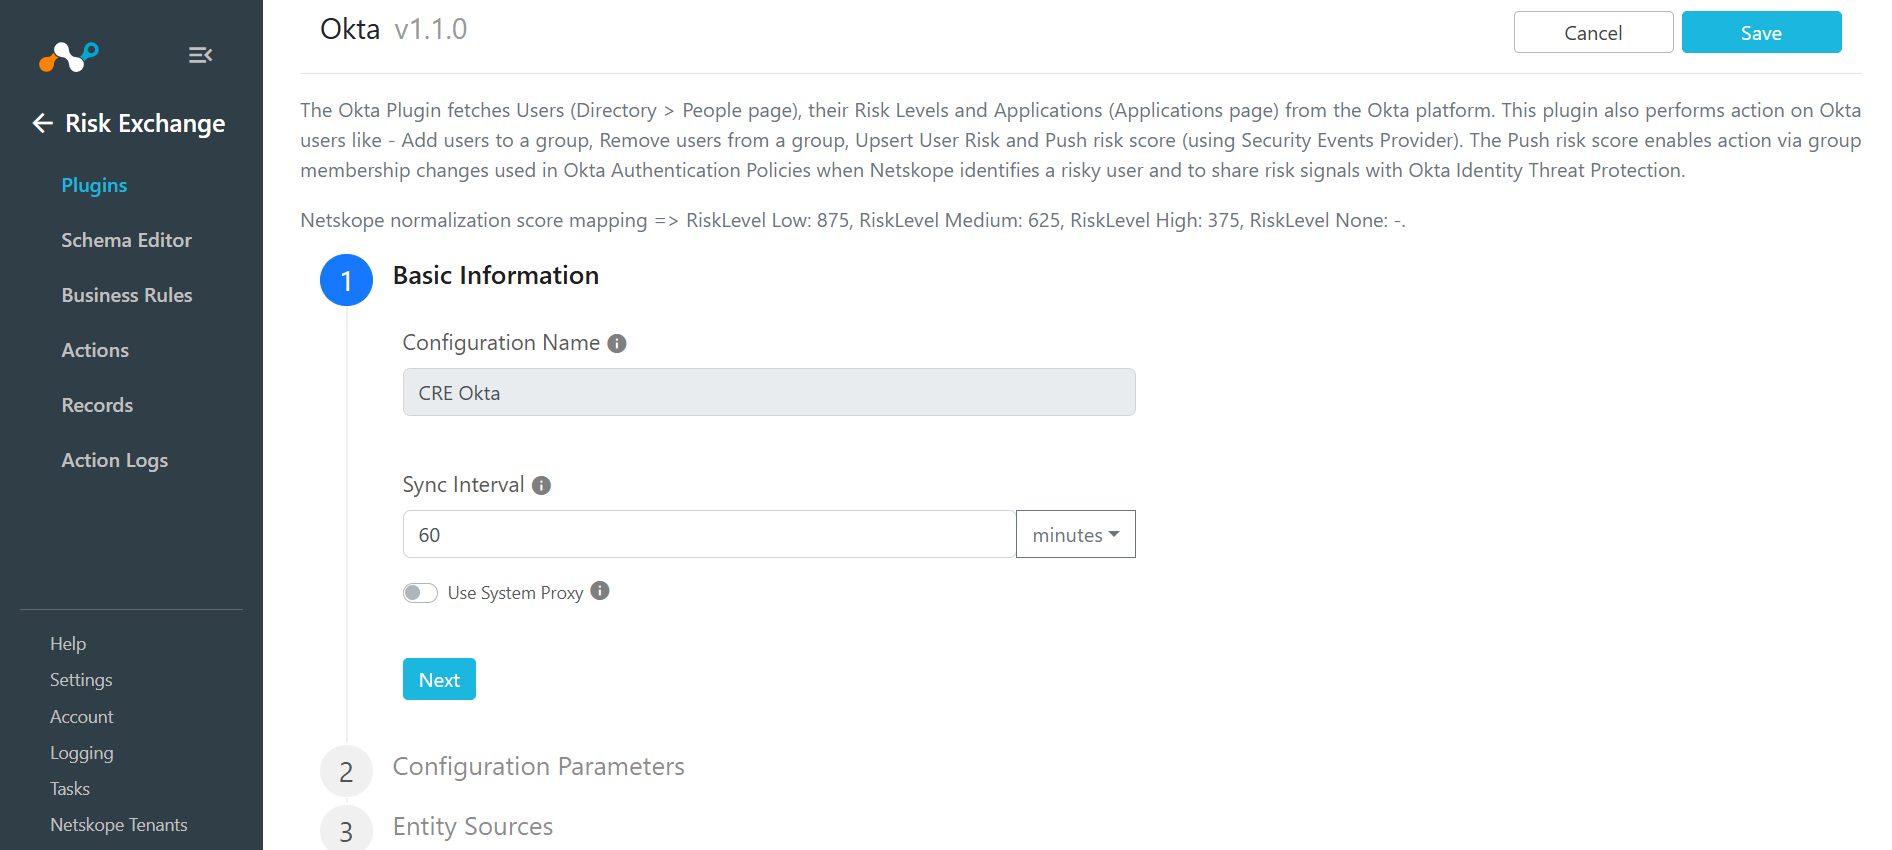Click the Netskope logo icon

point(68,56)
